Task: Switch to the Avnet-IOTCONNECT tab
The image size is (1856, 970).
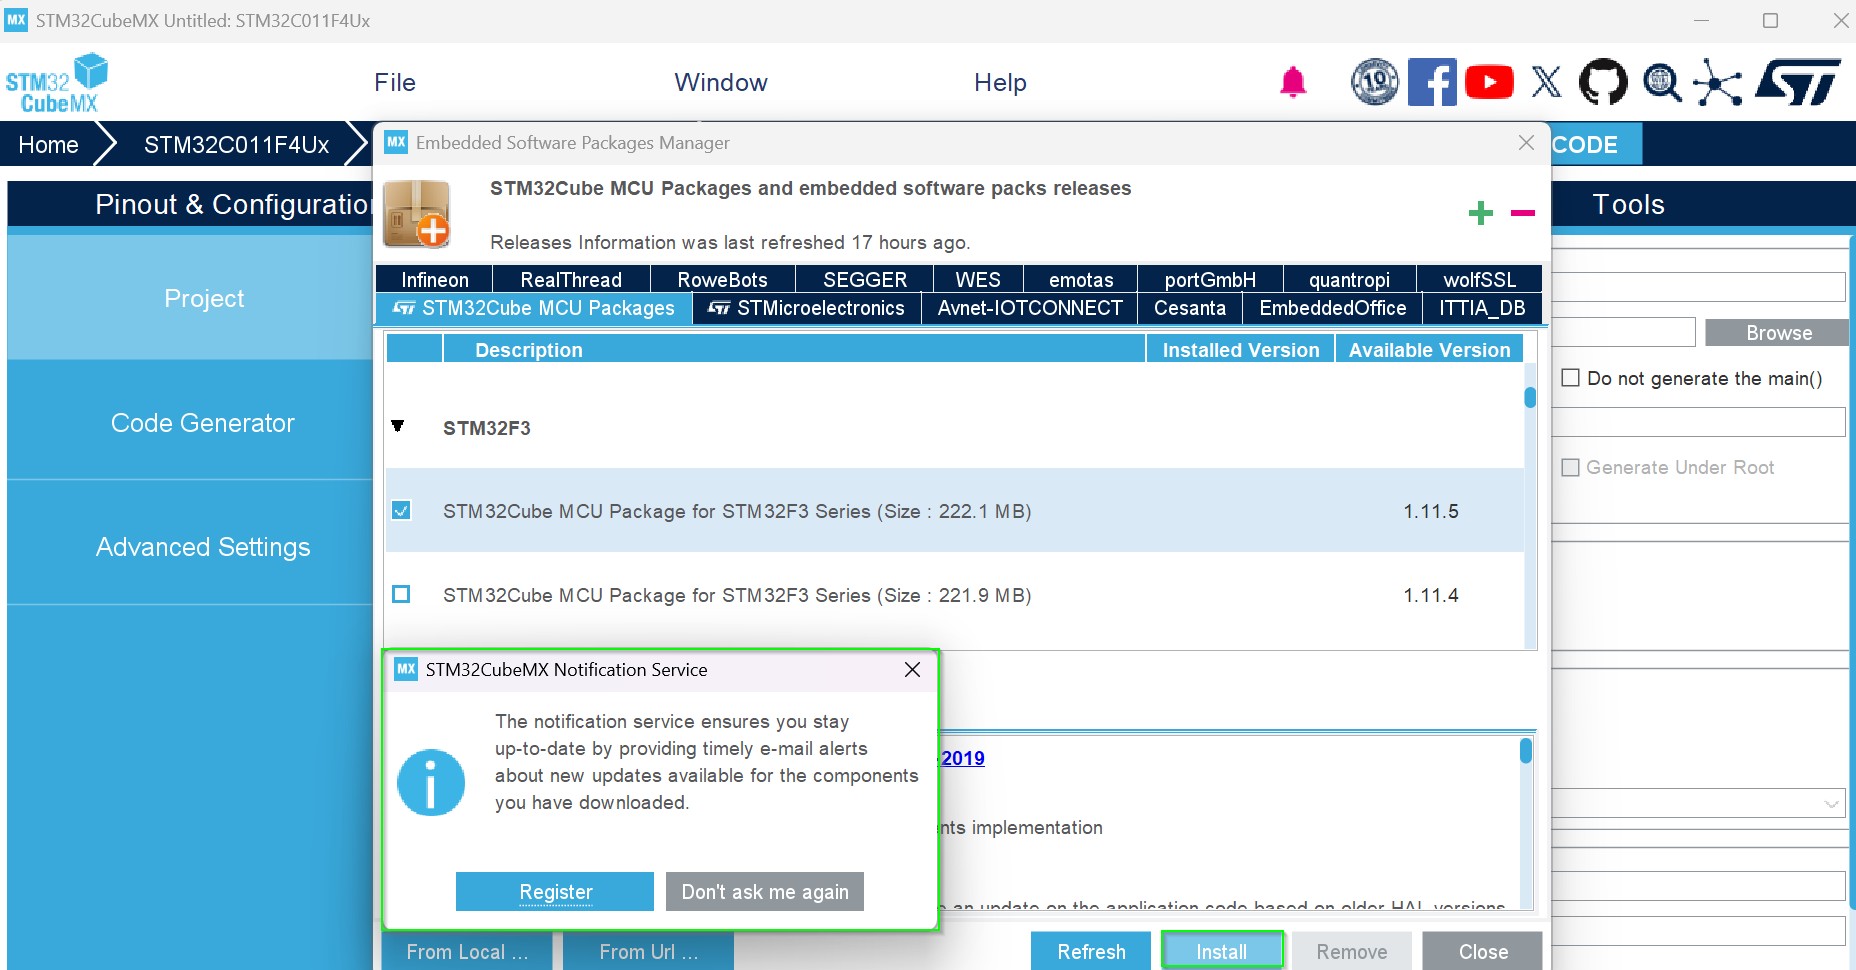Action: pyautogui.click(x=1030, y=308)
